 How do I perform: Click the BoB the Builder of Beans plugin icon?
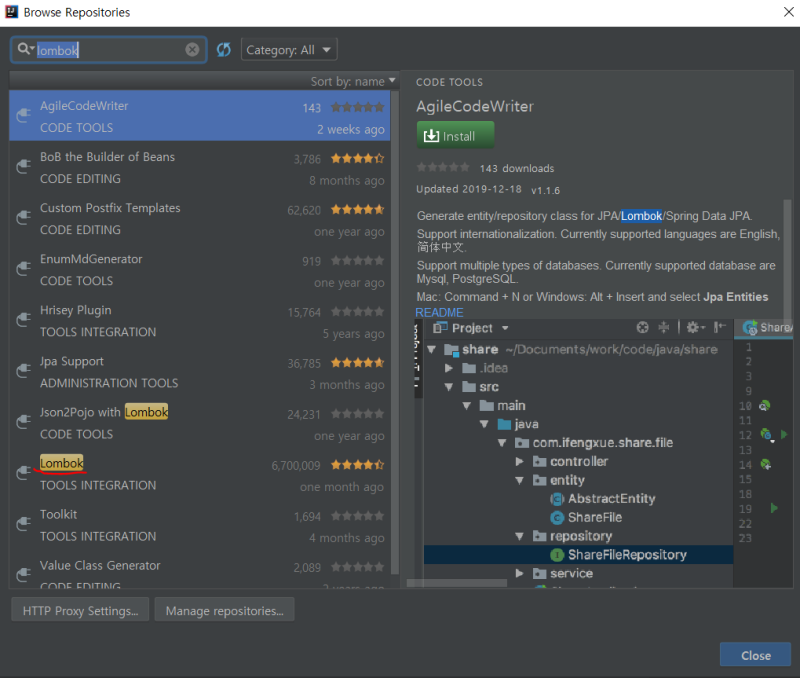point(23,166)
